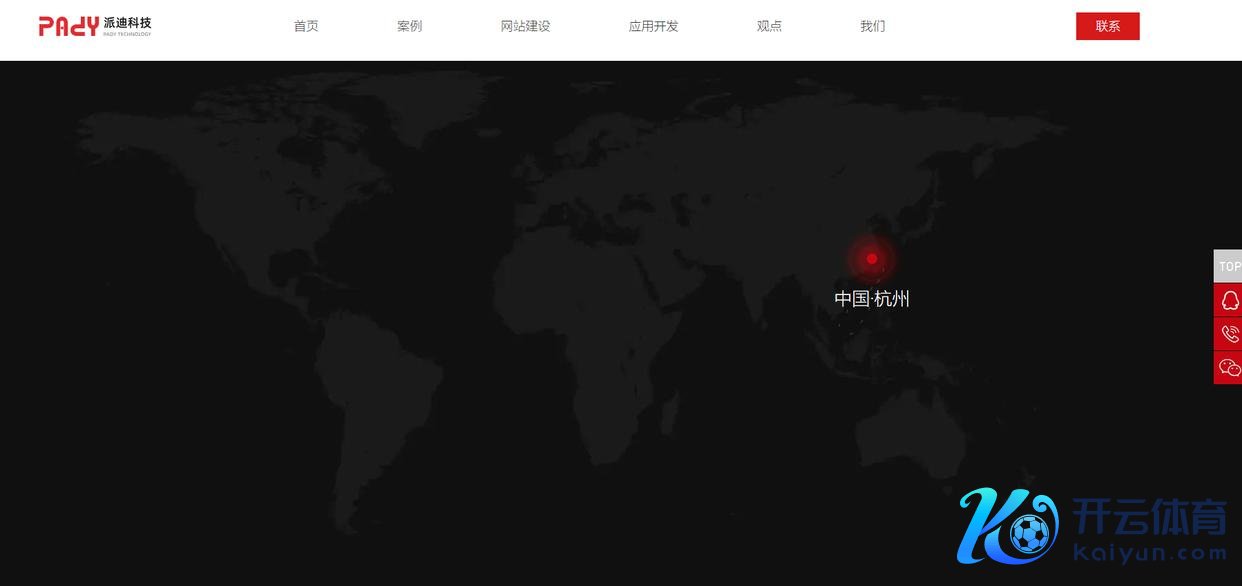
Task: Go to 首页 home page
Action: click(306, 26)
